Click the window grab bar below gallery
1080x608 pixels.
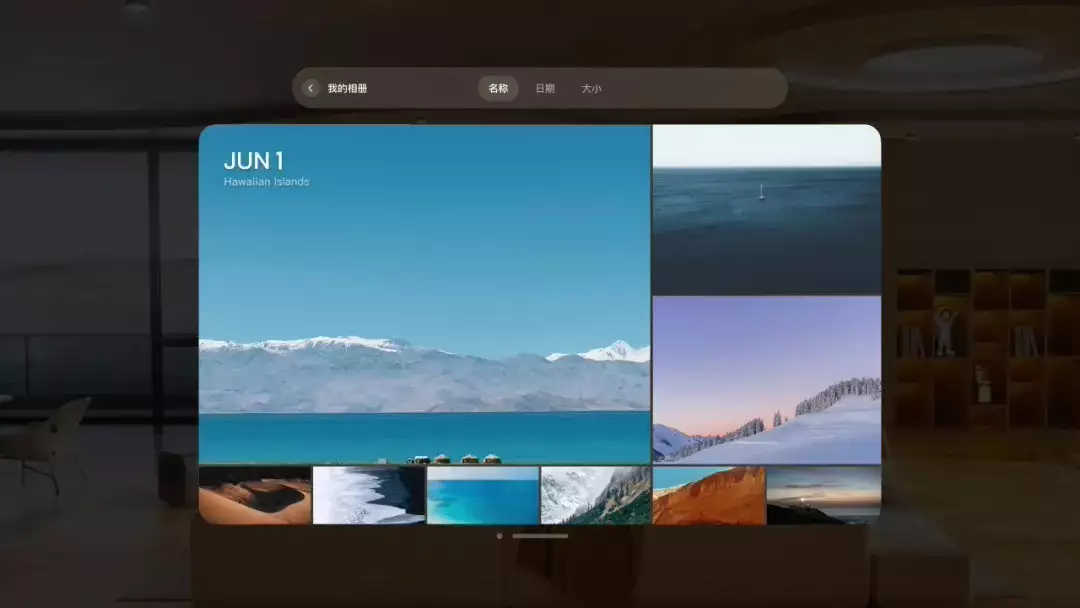click(540, 536)
